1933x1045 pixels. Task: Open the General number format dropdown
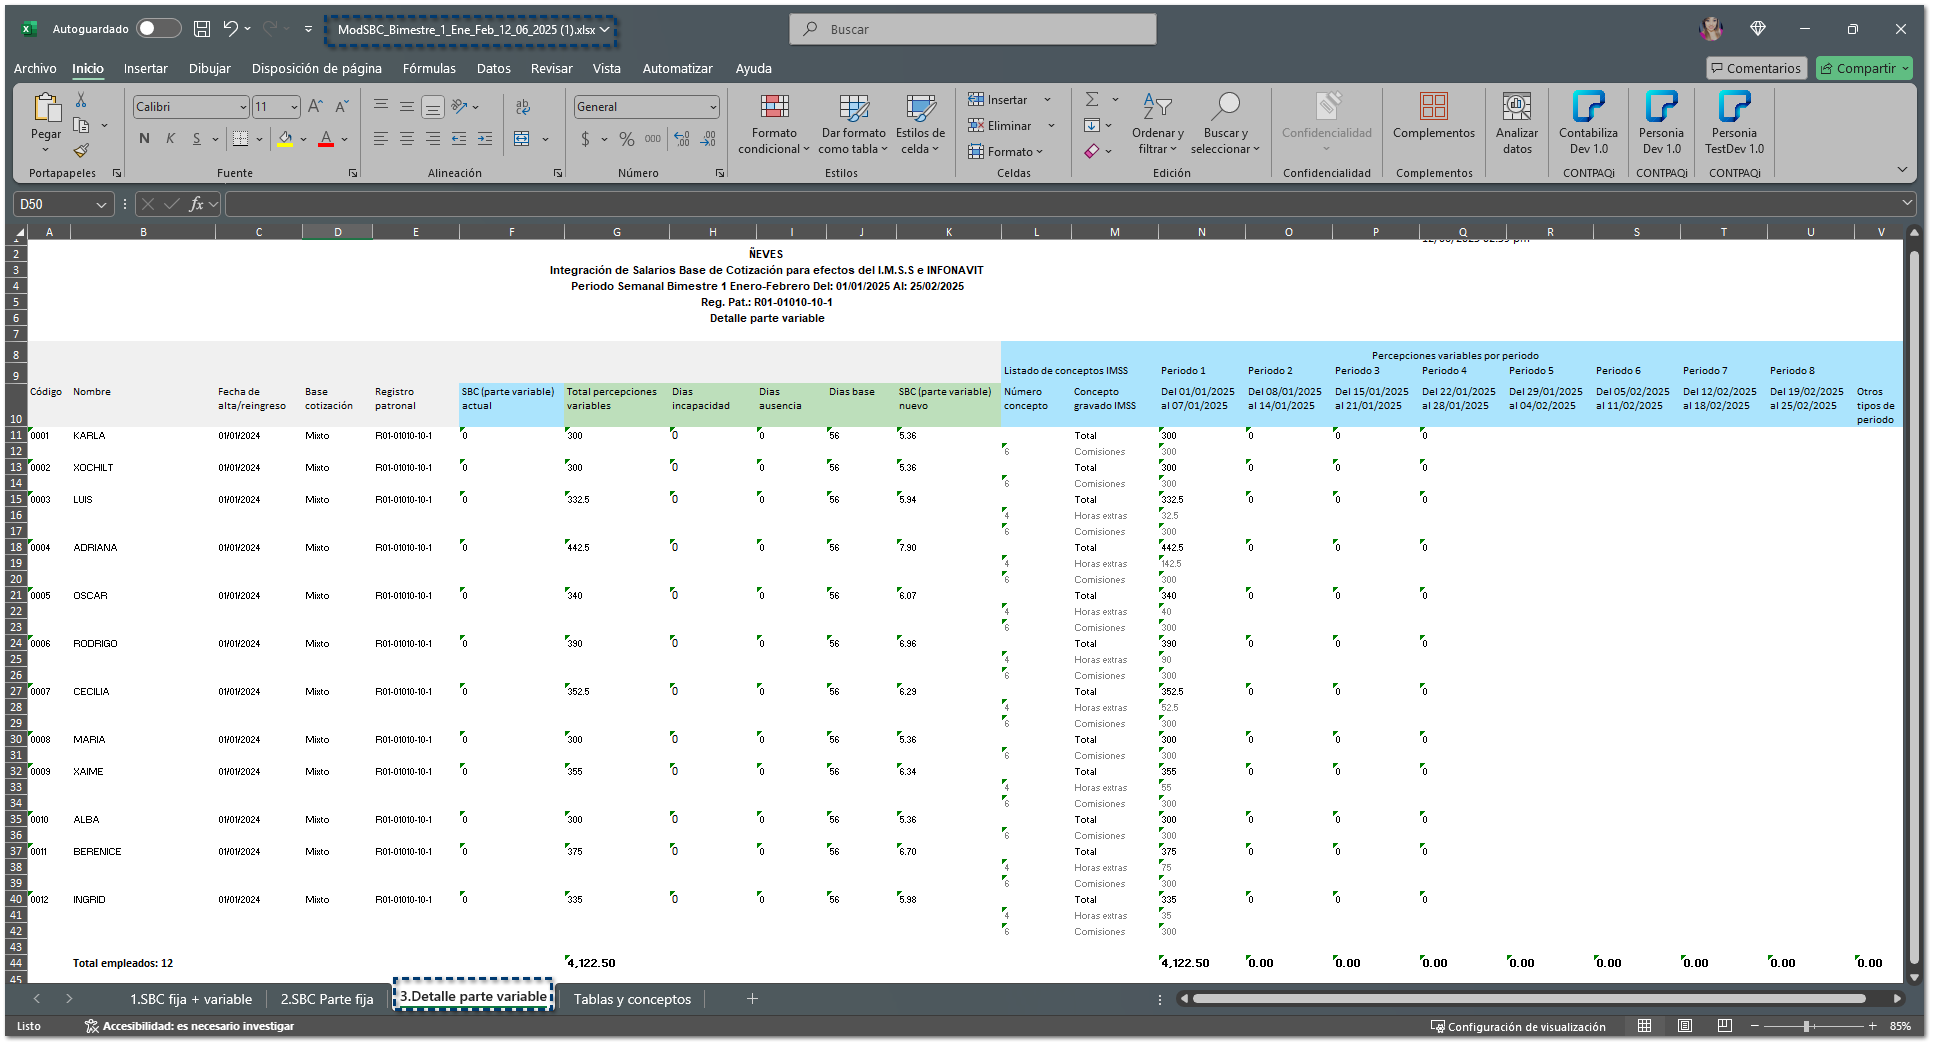[712, 107]
